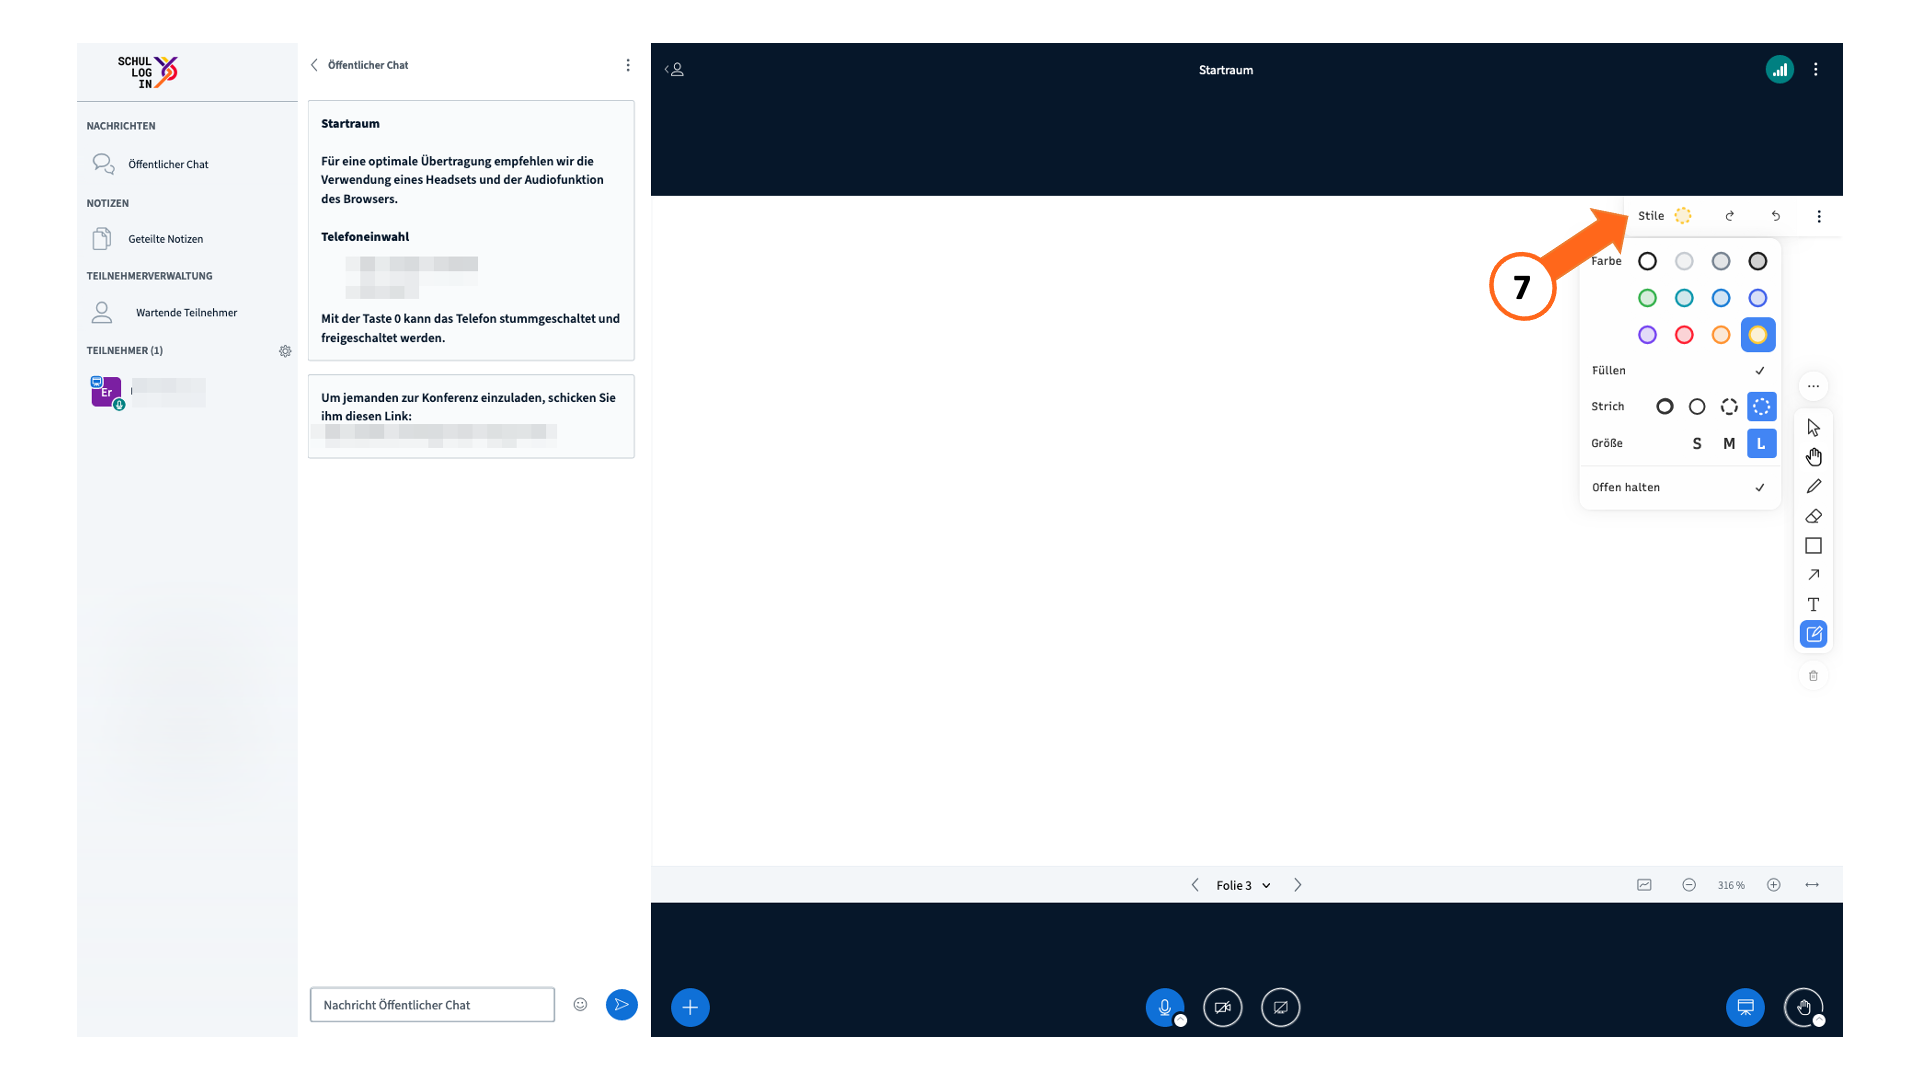
Task: Select the rectangle shape tool
Action: coord(1813,546)
